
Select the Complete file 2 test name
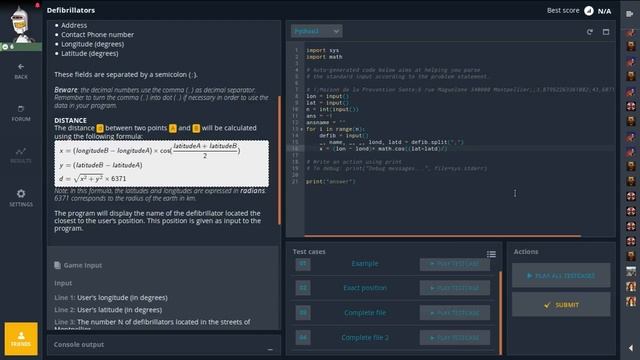coord(365,338)
